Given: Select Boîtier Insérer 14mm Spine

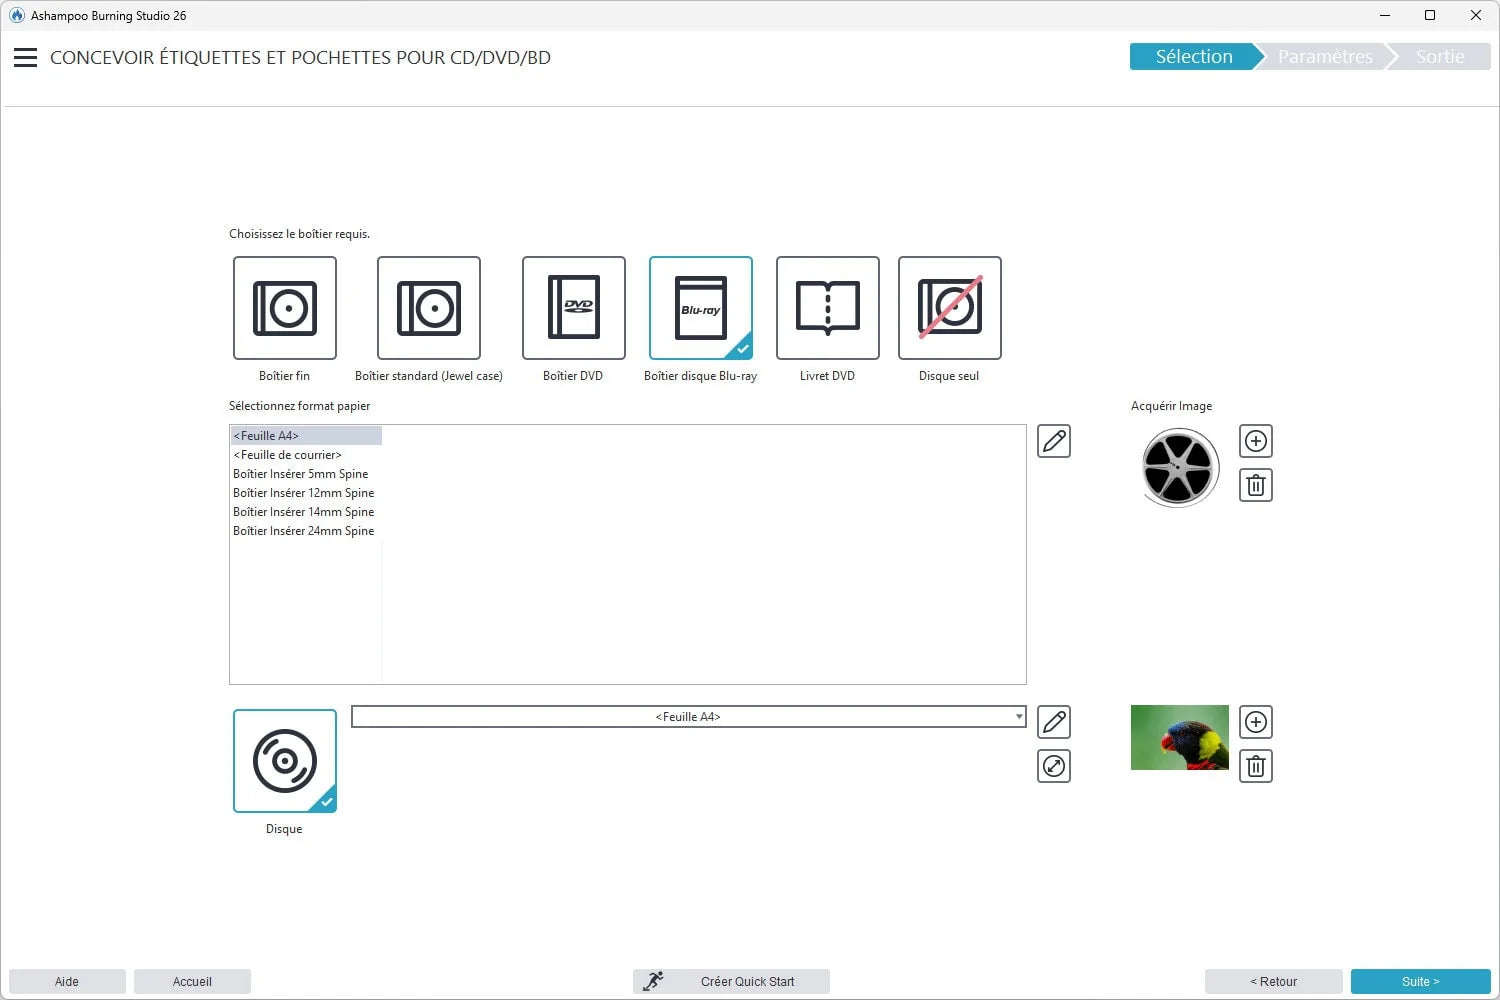Looking at the screenshot, I should pos(306,512).
